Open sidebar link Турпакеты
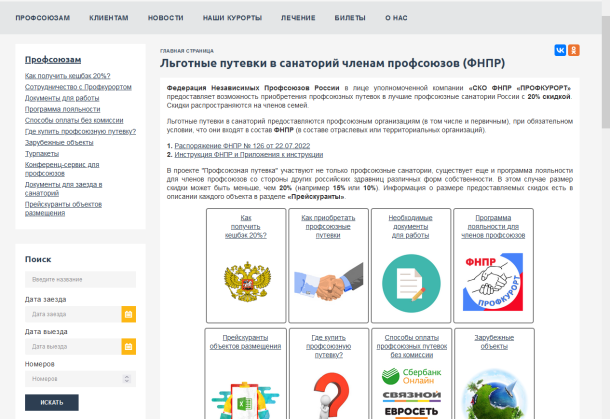The image size is (610, 419). point(42,154)
